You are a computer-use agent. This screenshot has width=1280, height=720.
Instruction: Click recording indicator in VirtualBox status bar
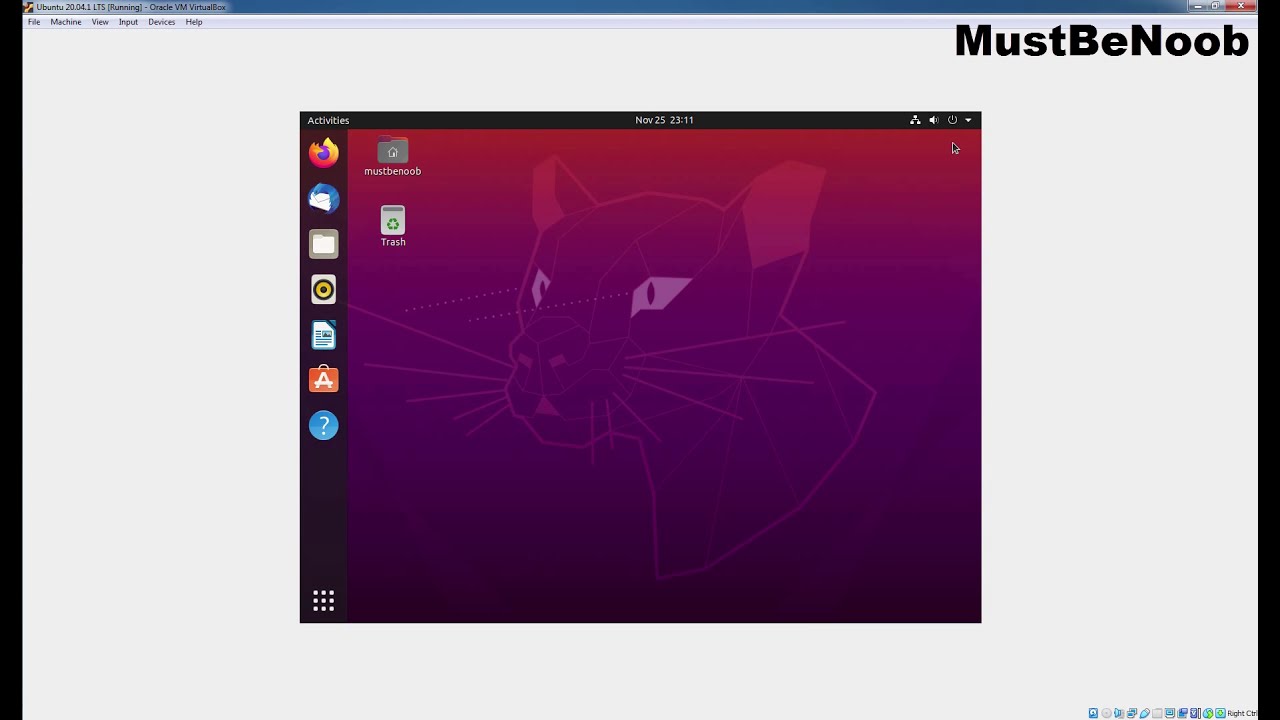coord(1182,713)
